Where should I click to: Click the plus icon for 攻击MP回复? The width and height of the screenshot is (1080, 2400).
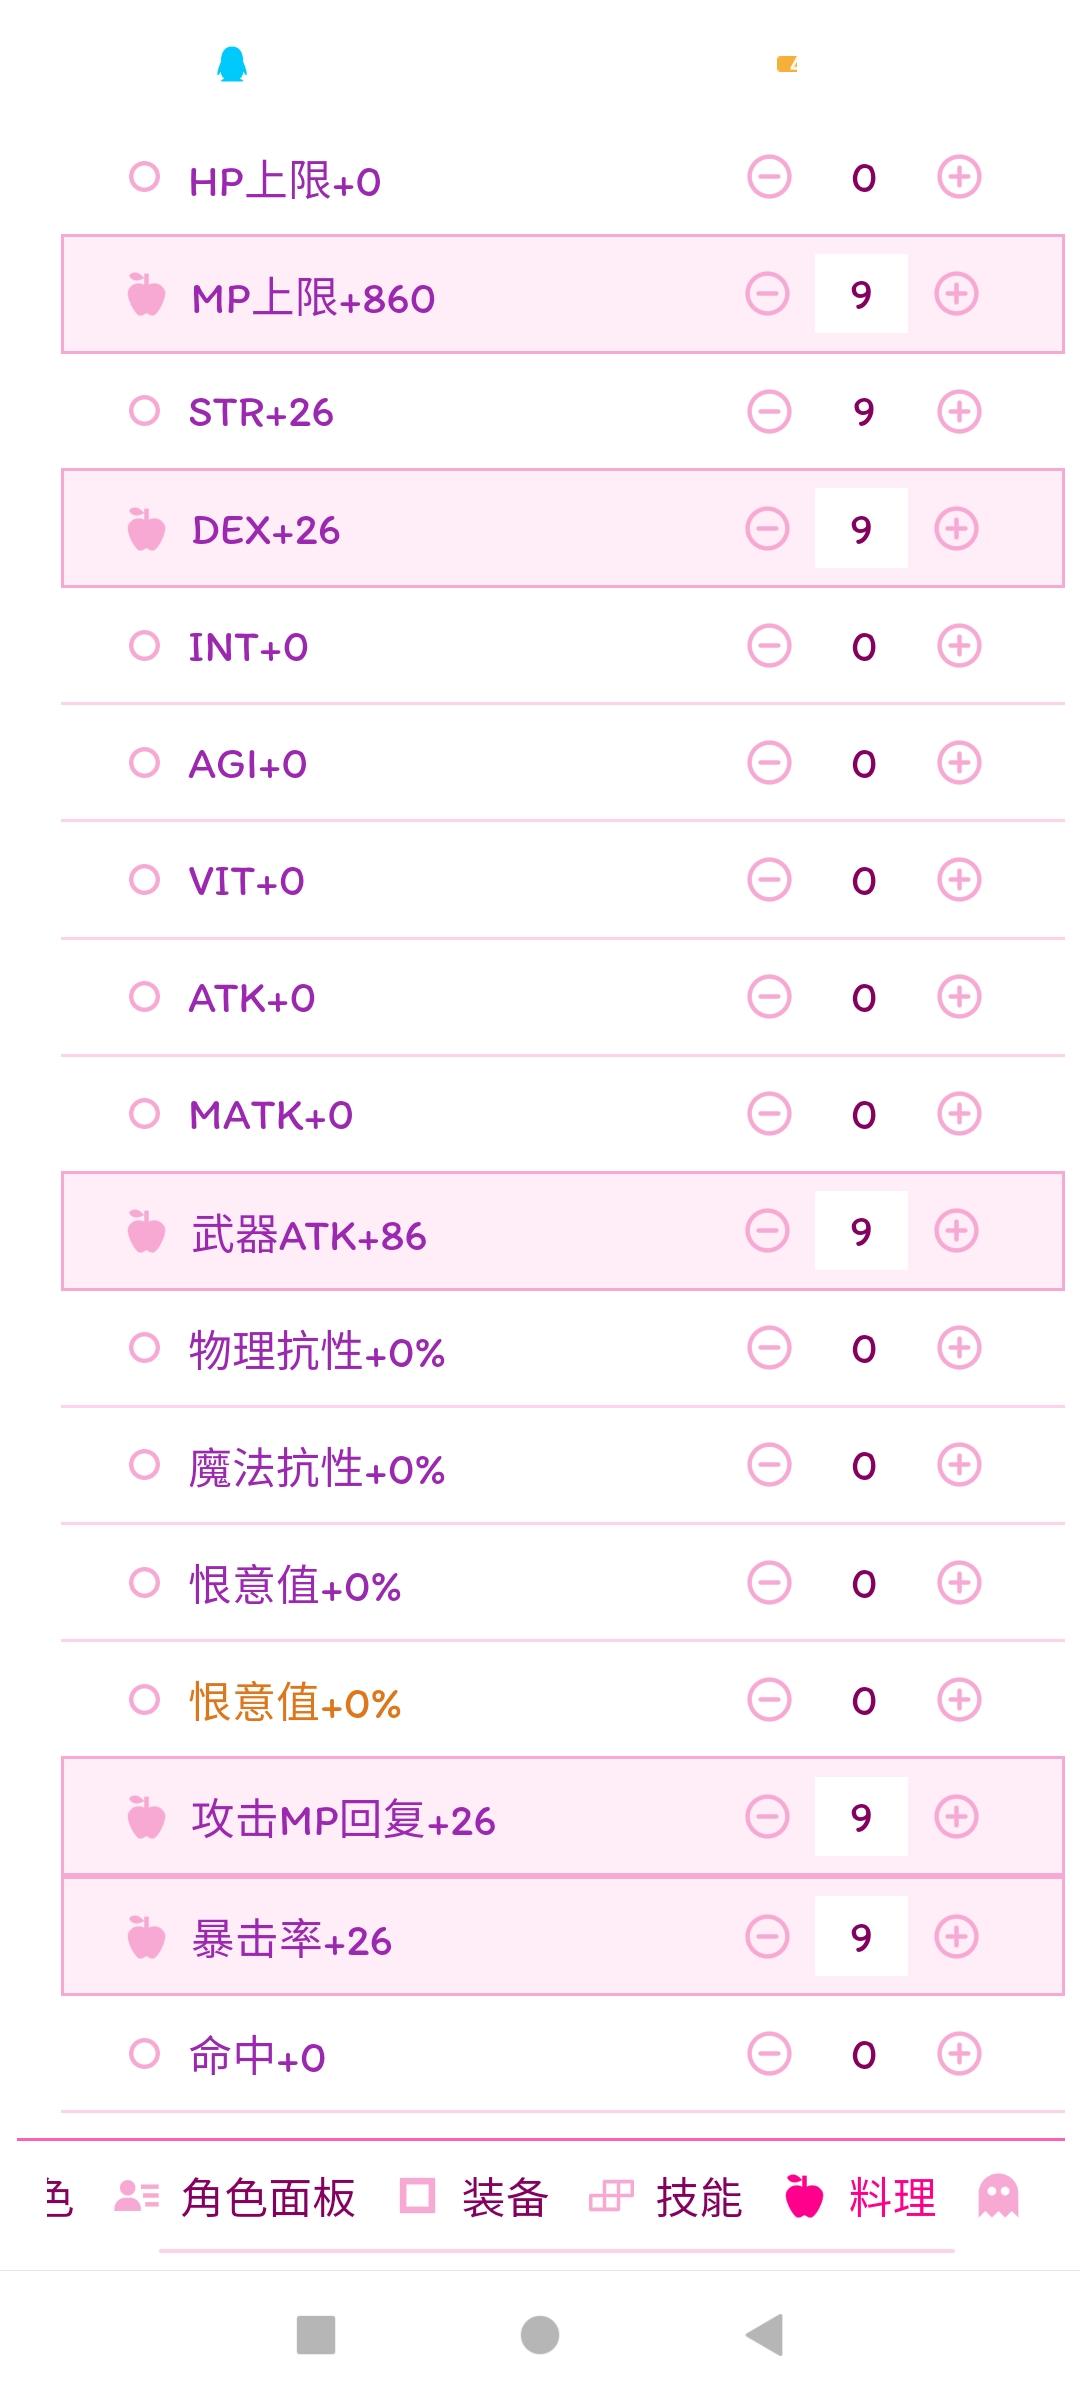point(956,1816)
